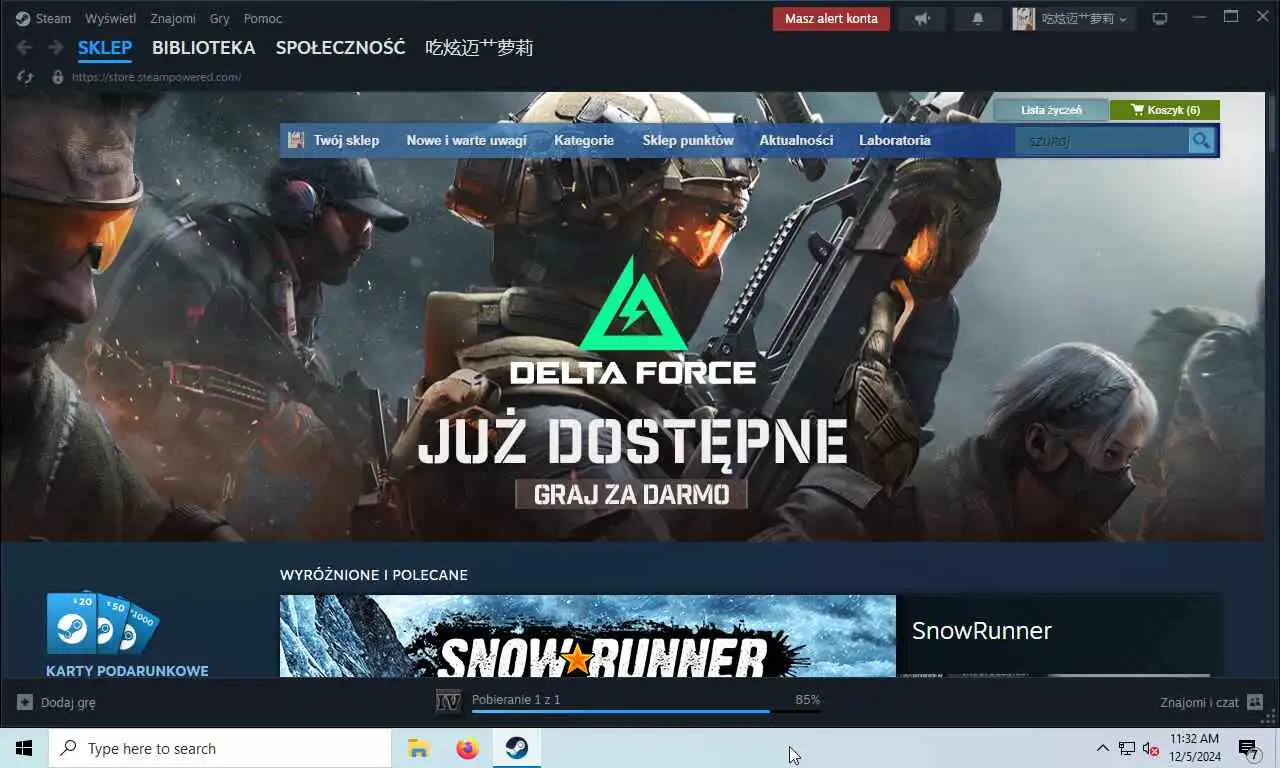Screen dimensions: 1280x768
Task: Open the Wyświetl menu
Action: point(111,18)
